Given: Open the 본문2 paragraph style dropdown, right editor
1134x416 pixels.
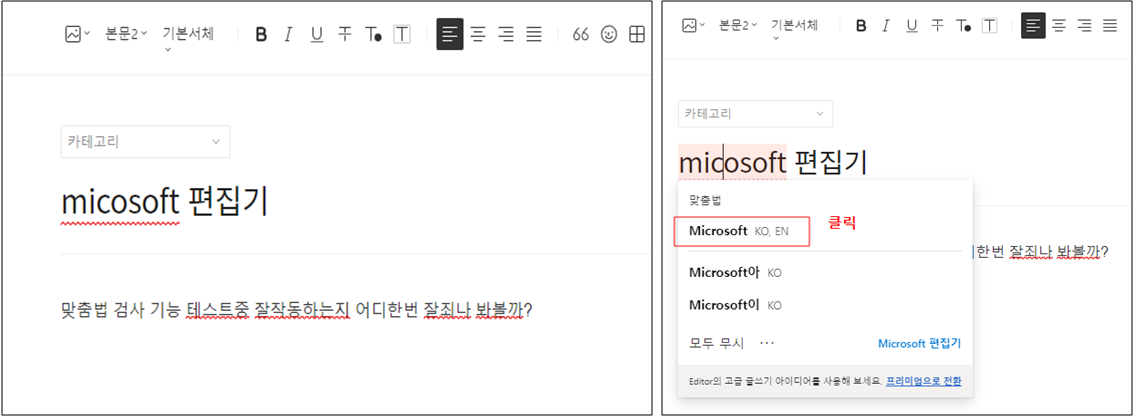Looking at the screenshot, I should click(738, 25).
